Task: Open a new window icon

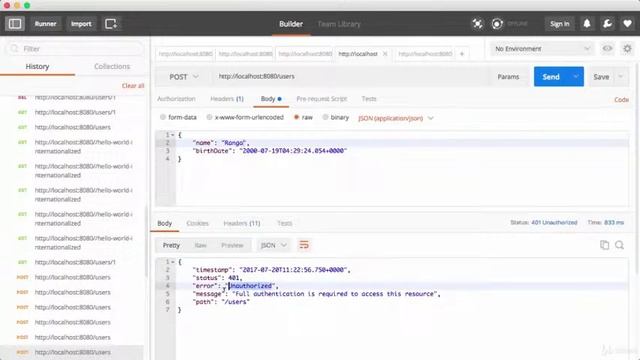Action: point(111,24)
